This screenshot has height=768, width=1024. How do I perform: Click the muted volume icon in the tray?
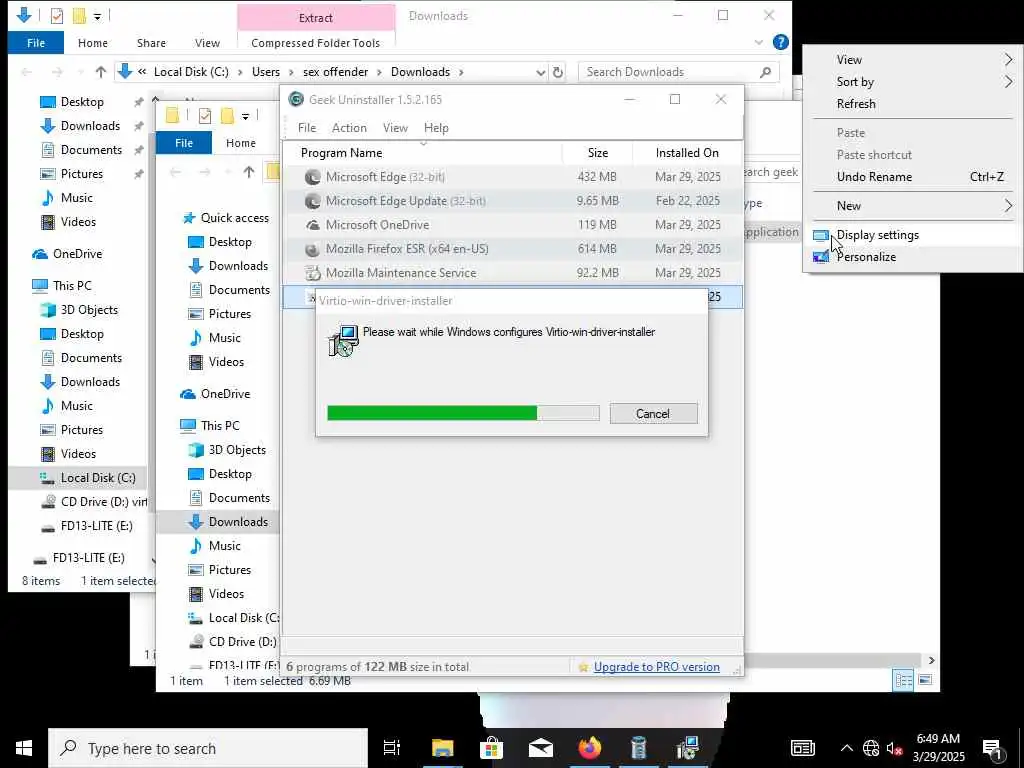tap(894, 749)
